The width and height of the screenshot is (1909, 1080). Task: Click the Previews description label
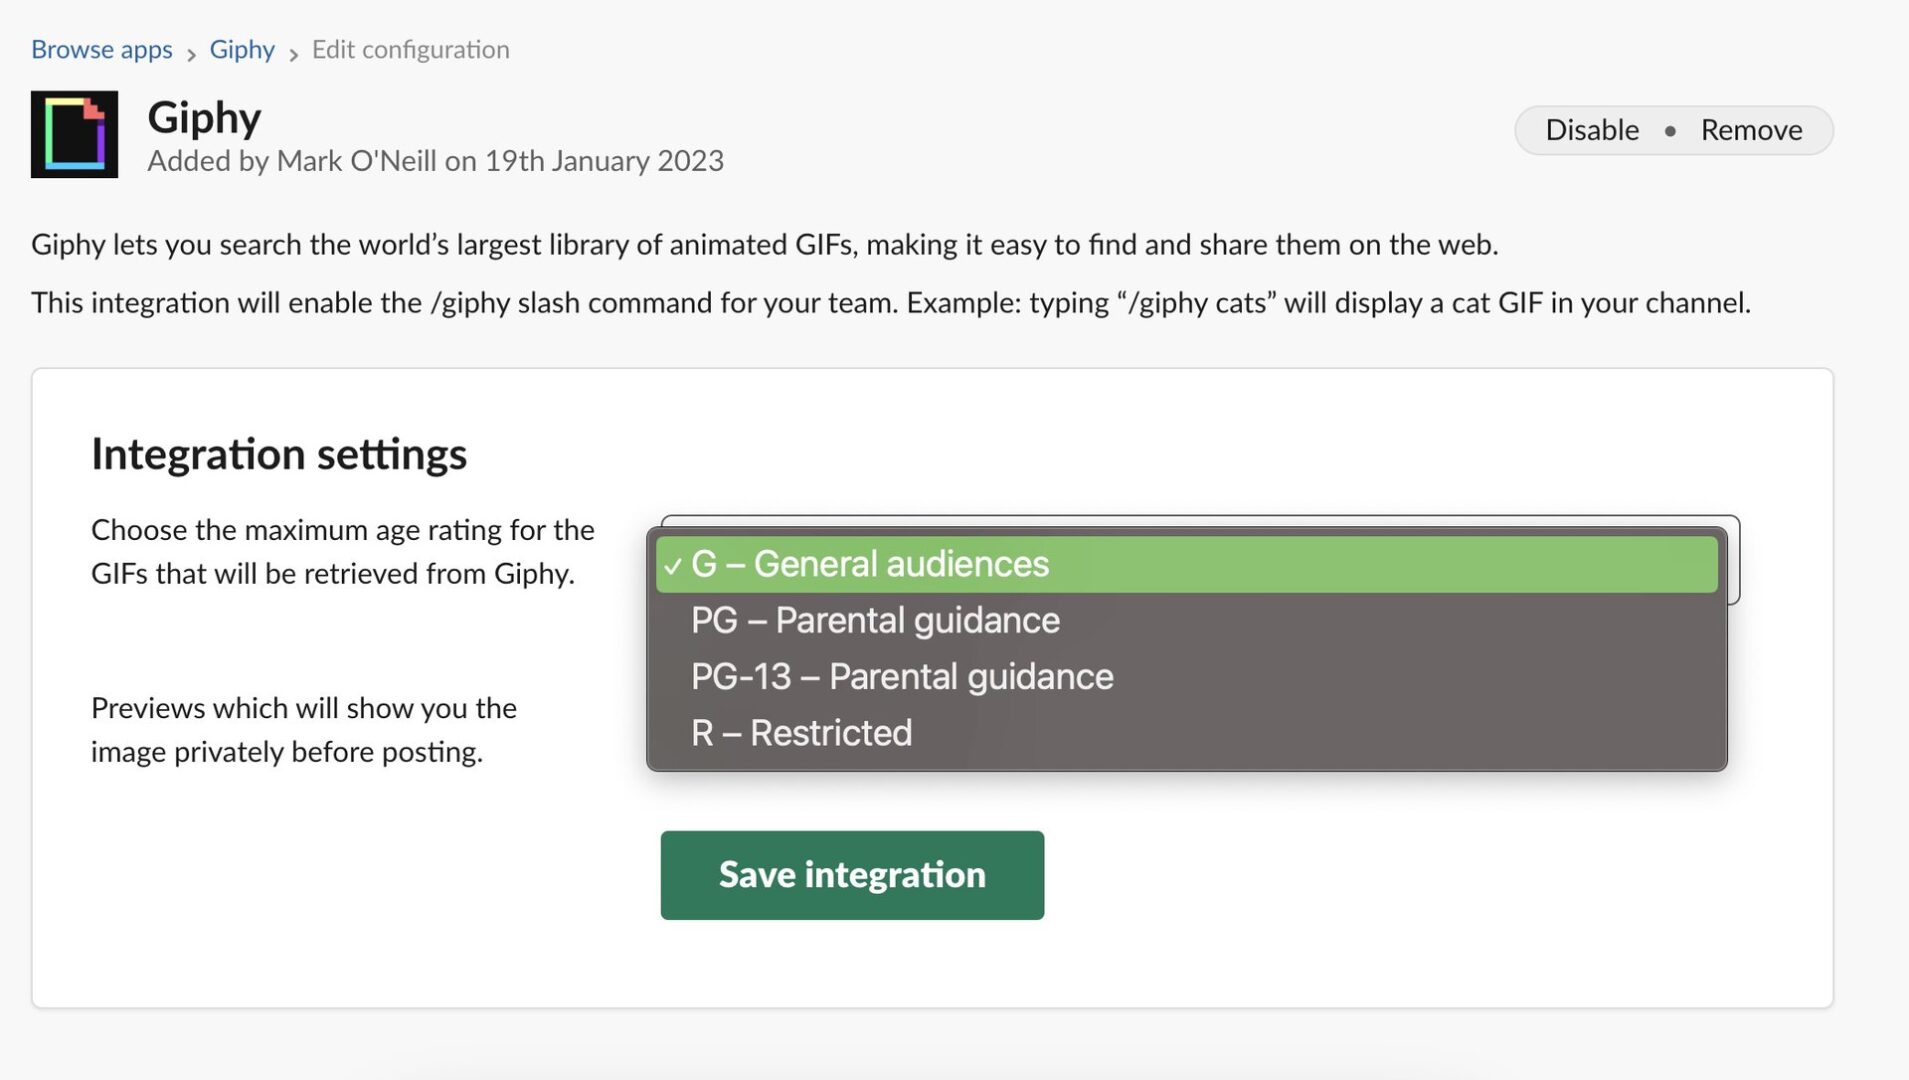(x=303, y=729)
